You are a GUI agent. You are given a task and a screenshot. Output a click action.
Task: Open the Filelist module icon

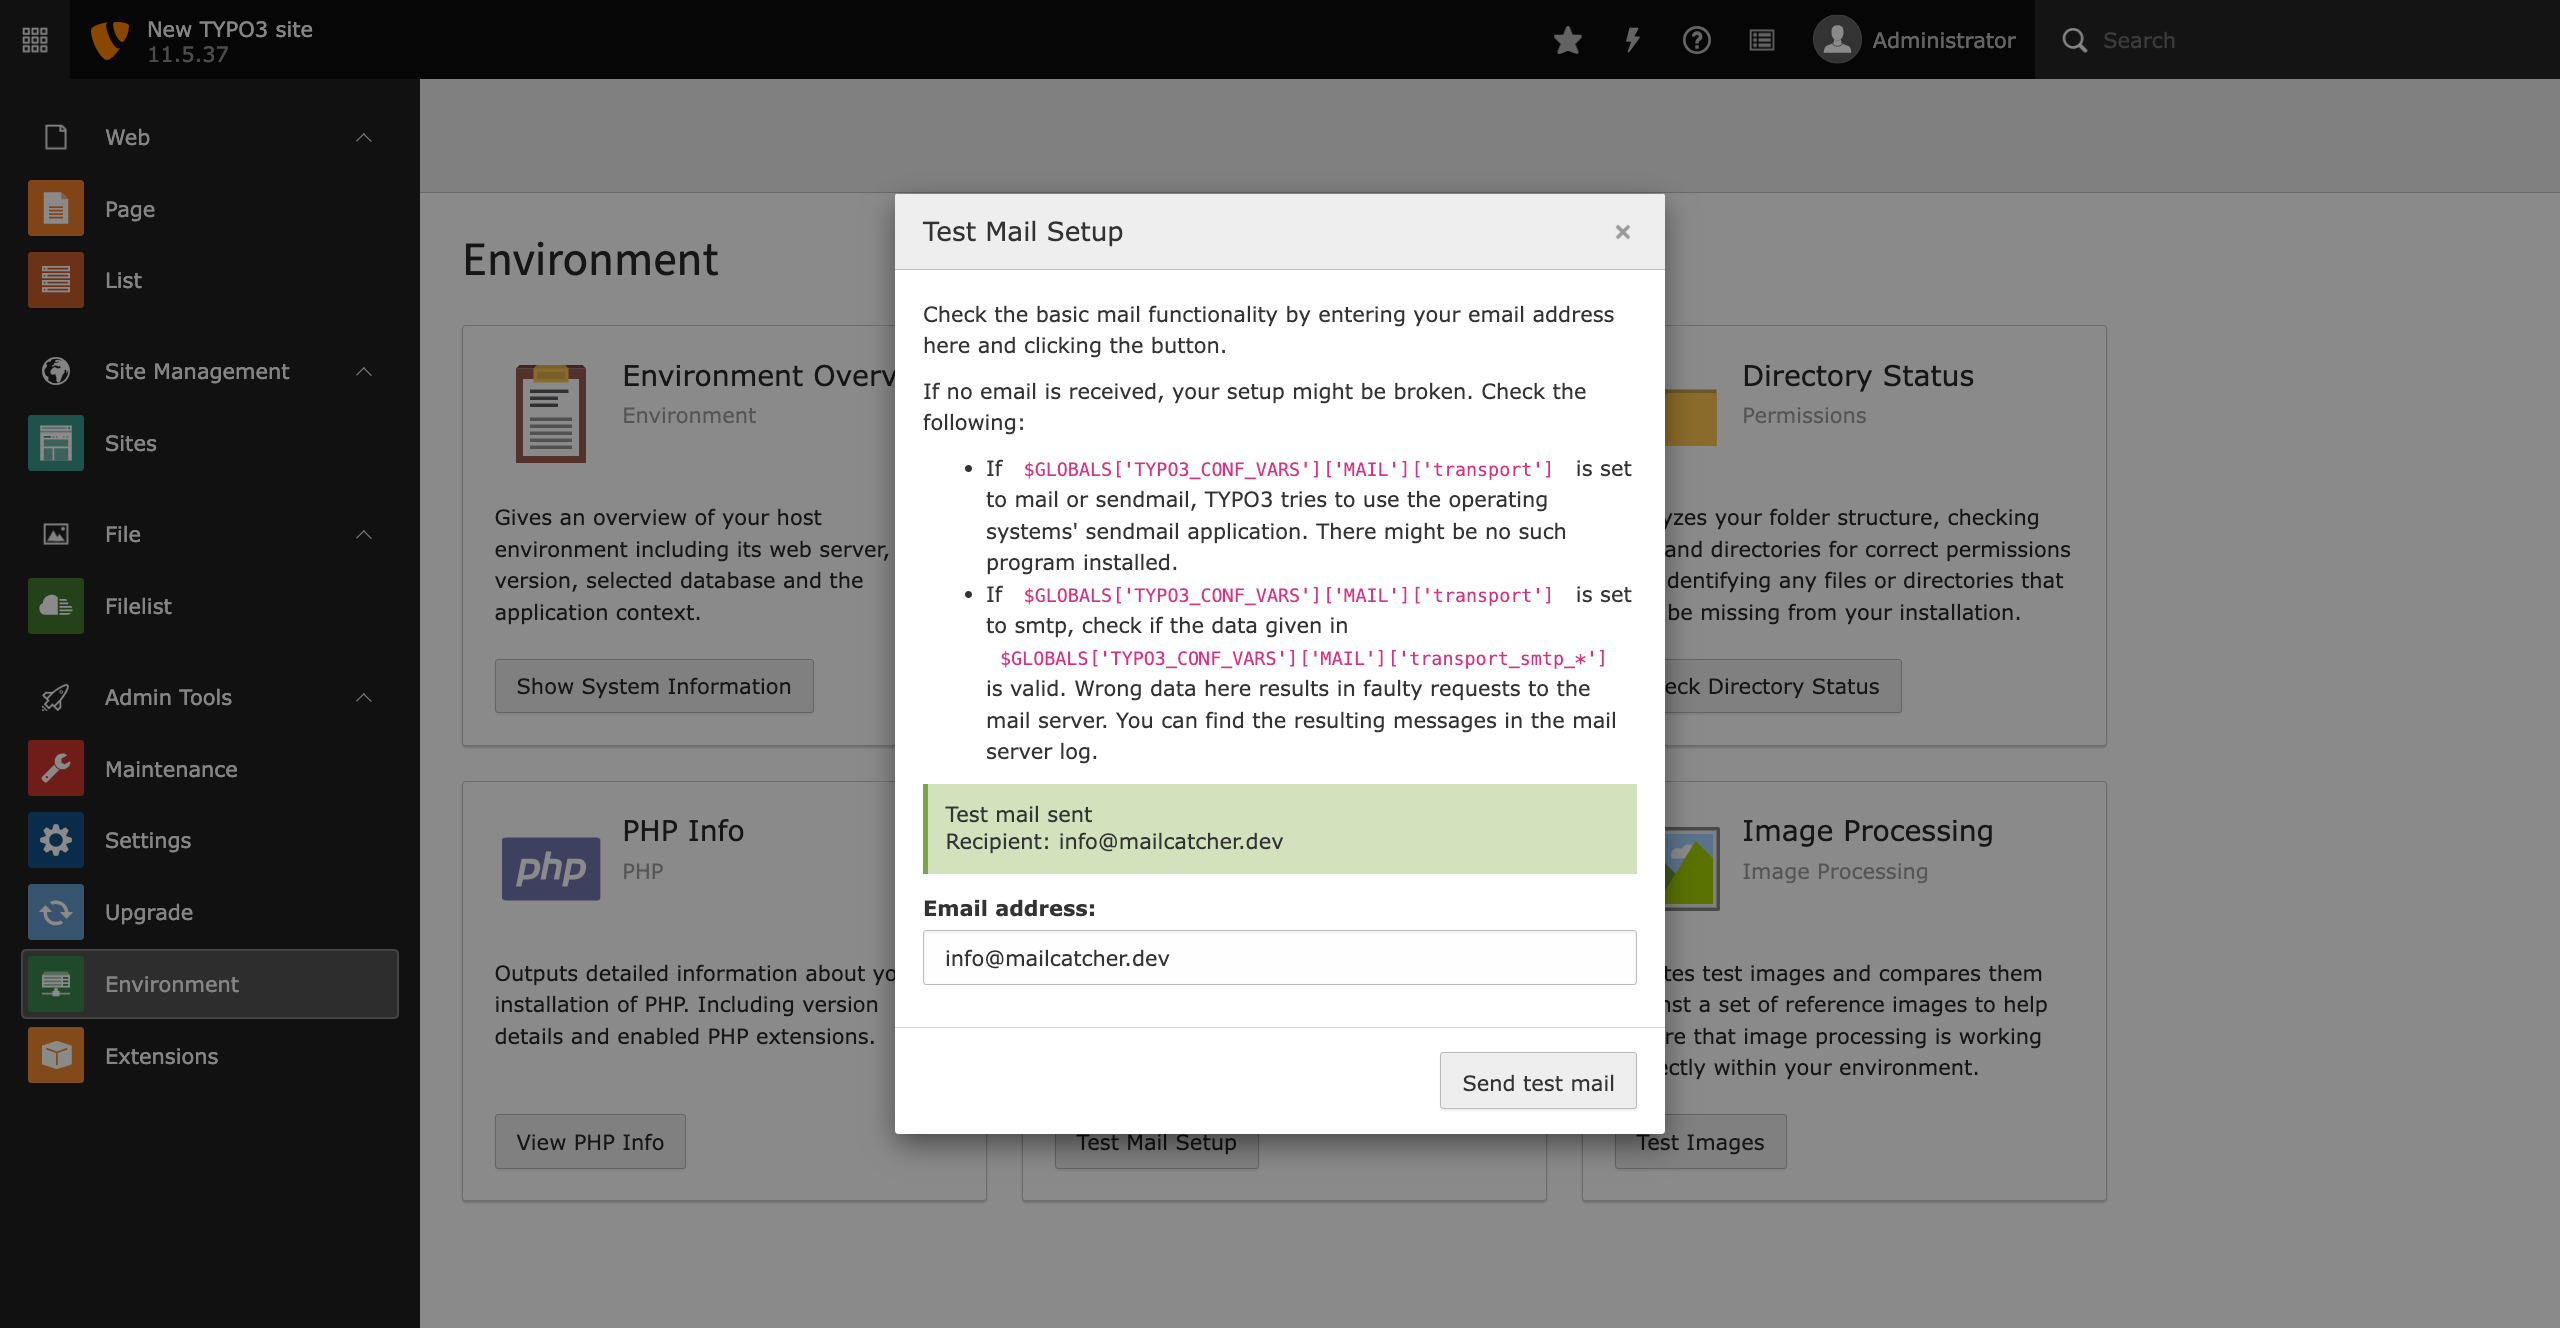click(x=55, y=605)
